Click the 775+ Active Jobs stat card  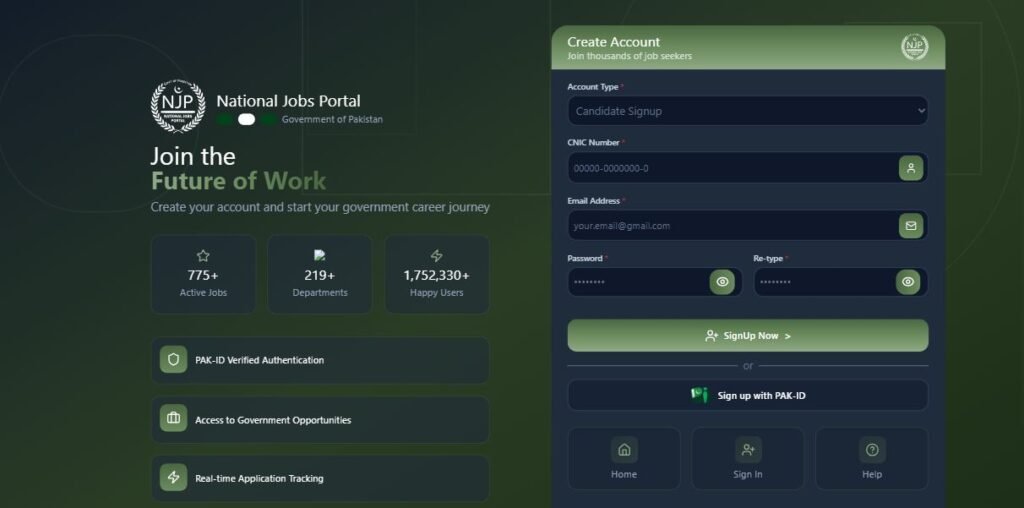click(x=203, y=274)
